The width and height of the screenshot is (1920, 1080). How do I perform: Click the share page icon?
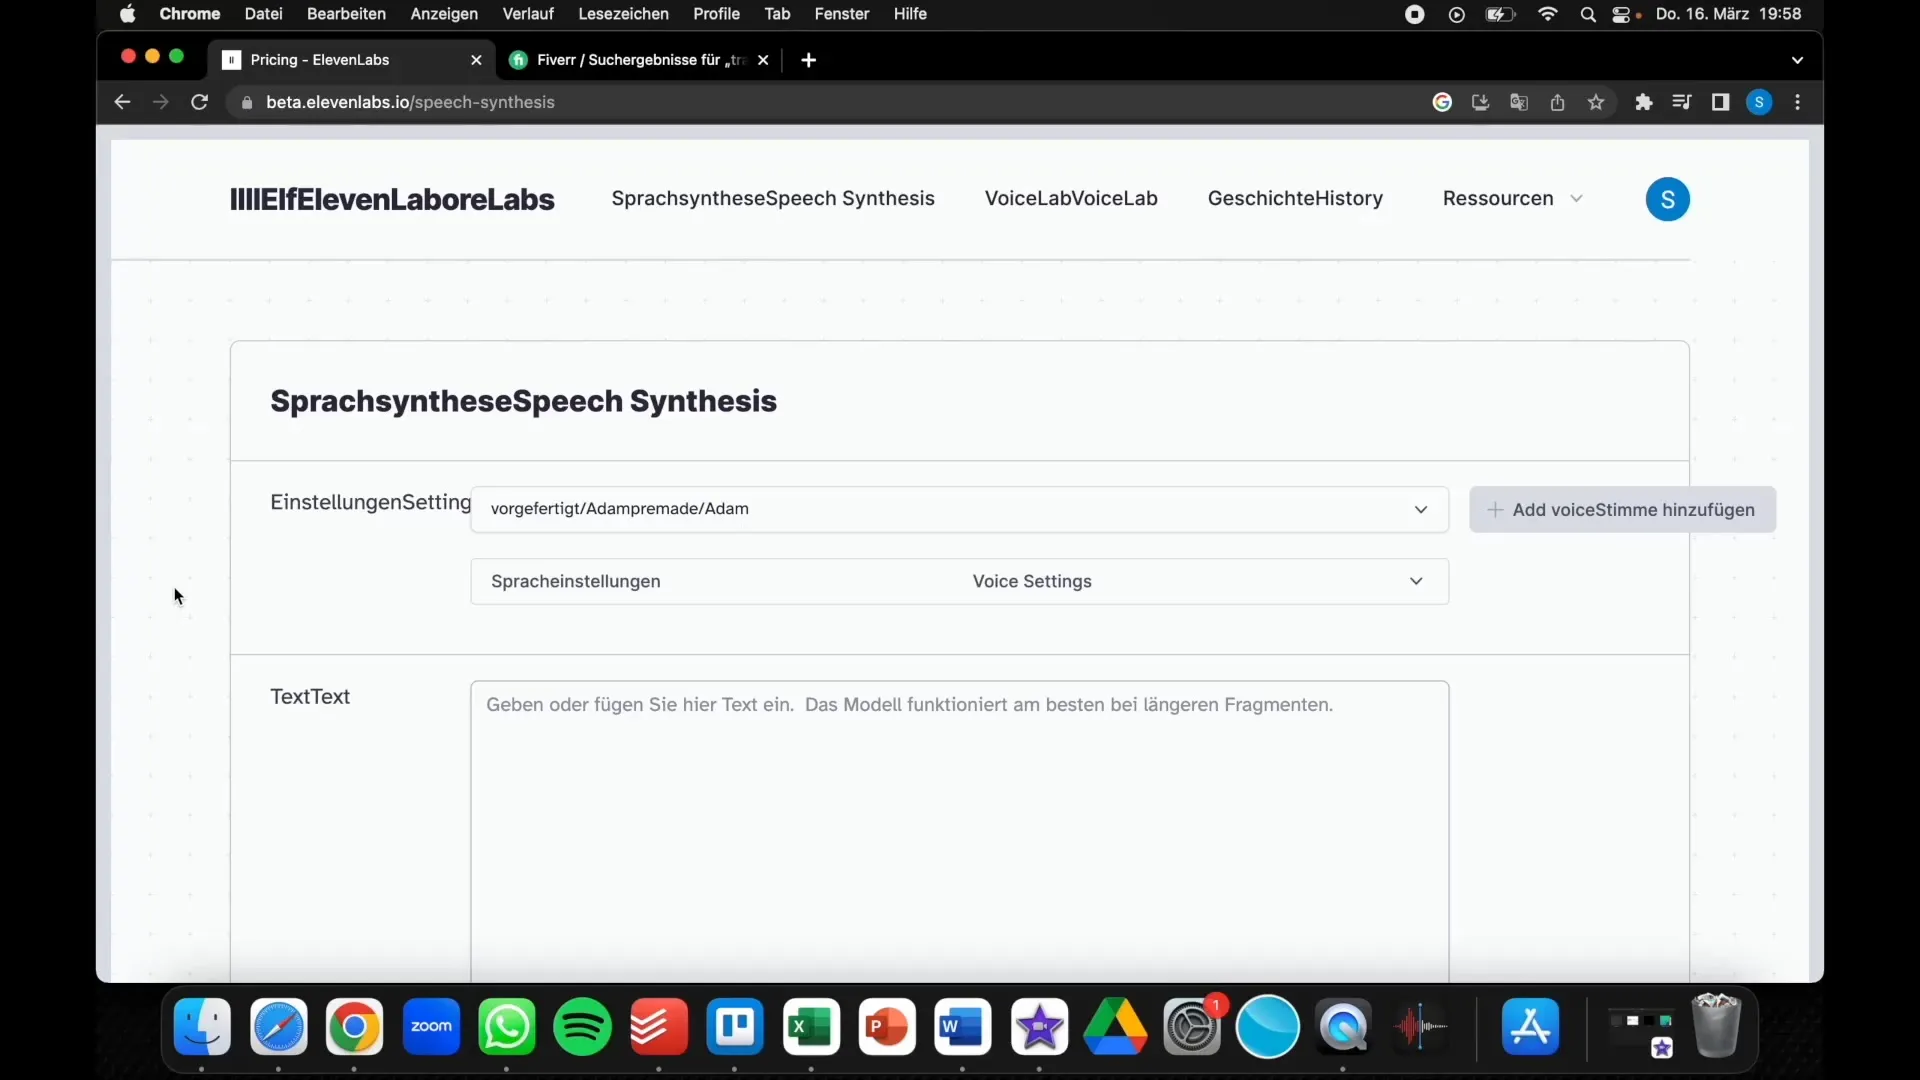click(1558, 102)
